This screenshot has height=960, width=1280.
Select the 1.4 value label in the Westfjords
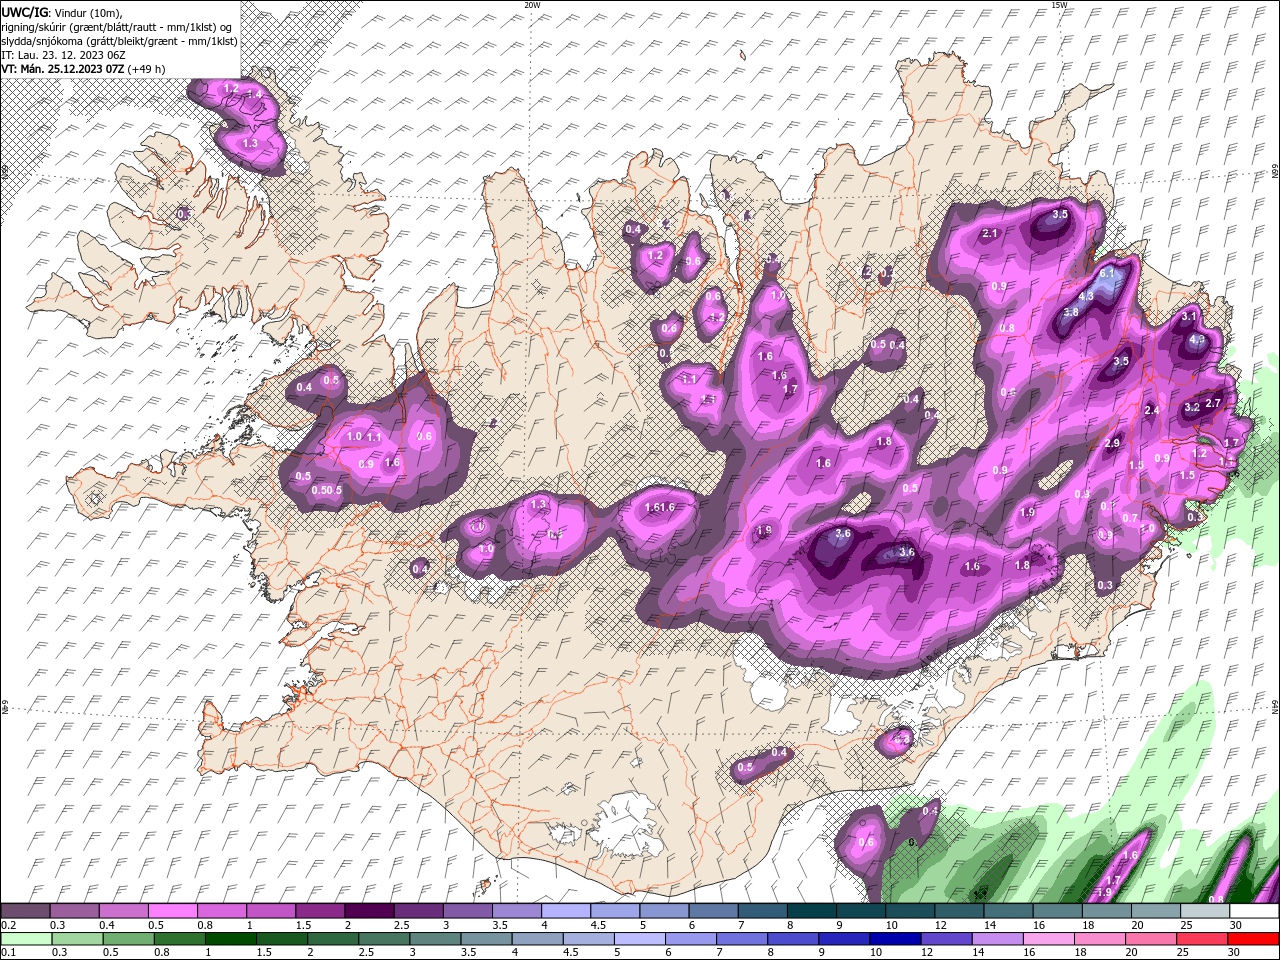[x=254, y=94]
